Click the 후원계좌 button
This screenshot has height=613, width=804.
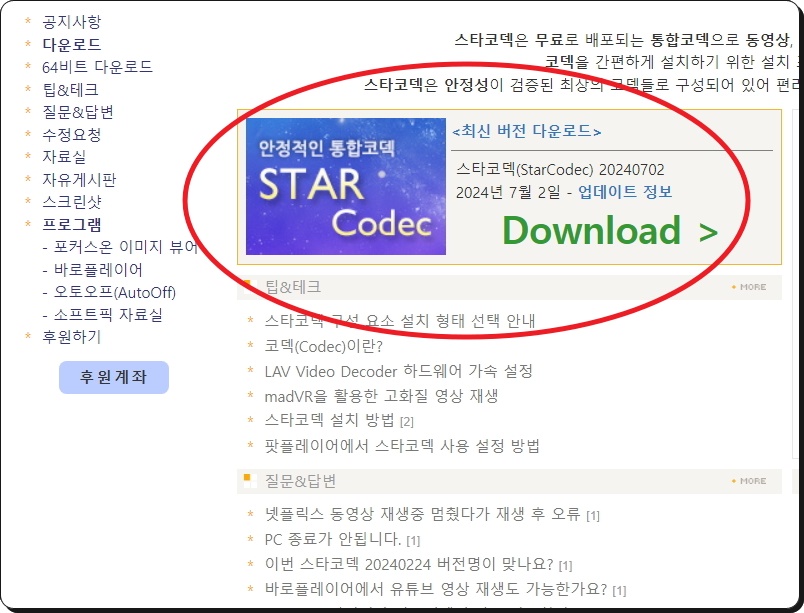[x=114, y=377]
